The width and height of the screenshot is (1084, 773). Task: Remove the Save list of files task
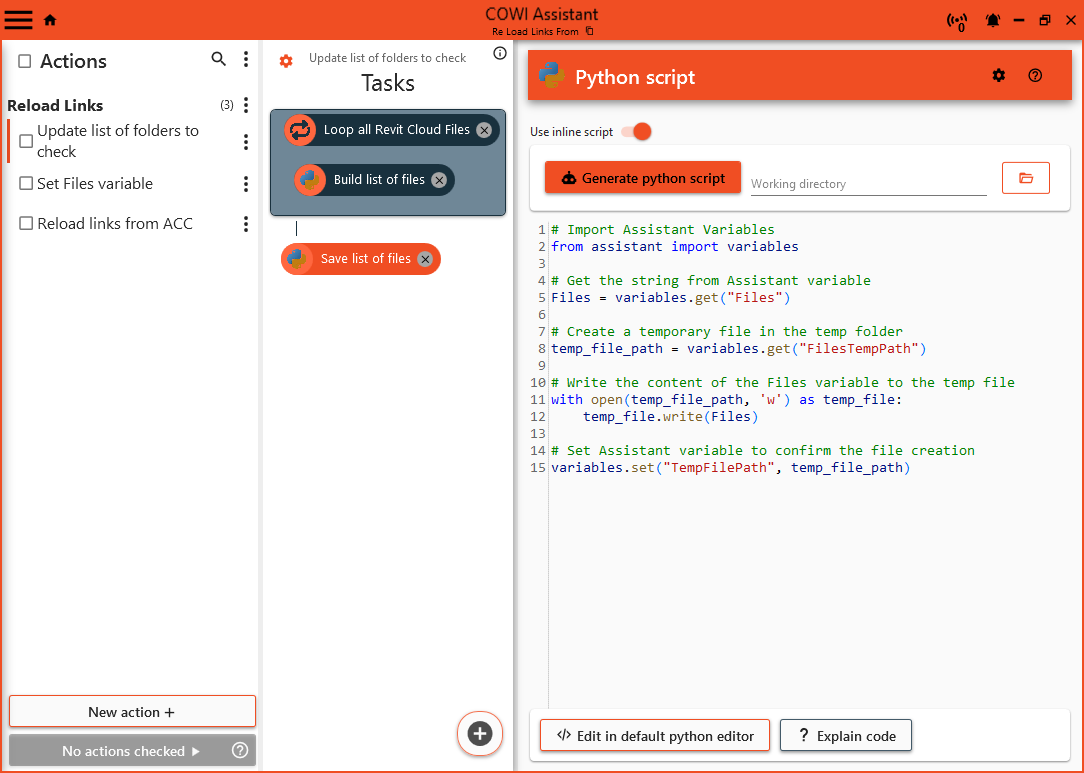click(x=425, y=259)
